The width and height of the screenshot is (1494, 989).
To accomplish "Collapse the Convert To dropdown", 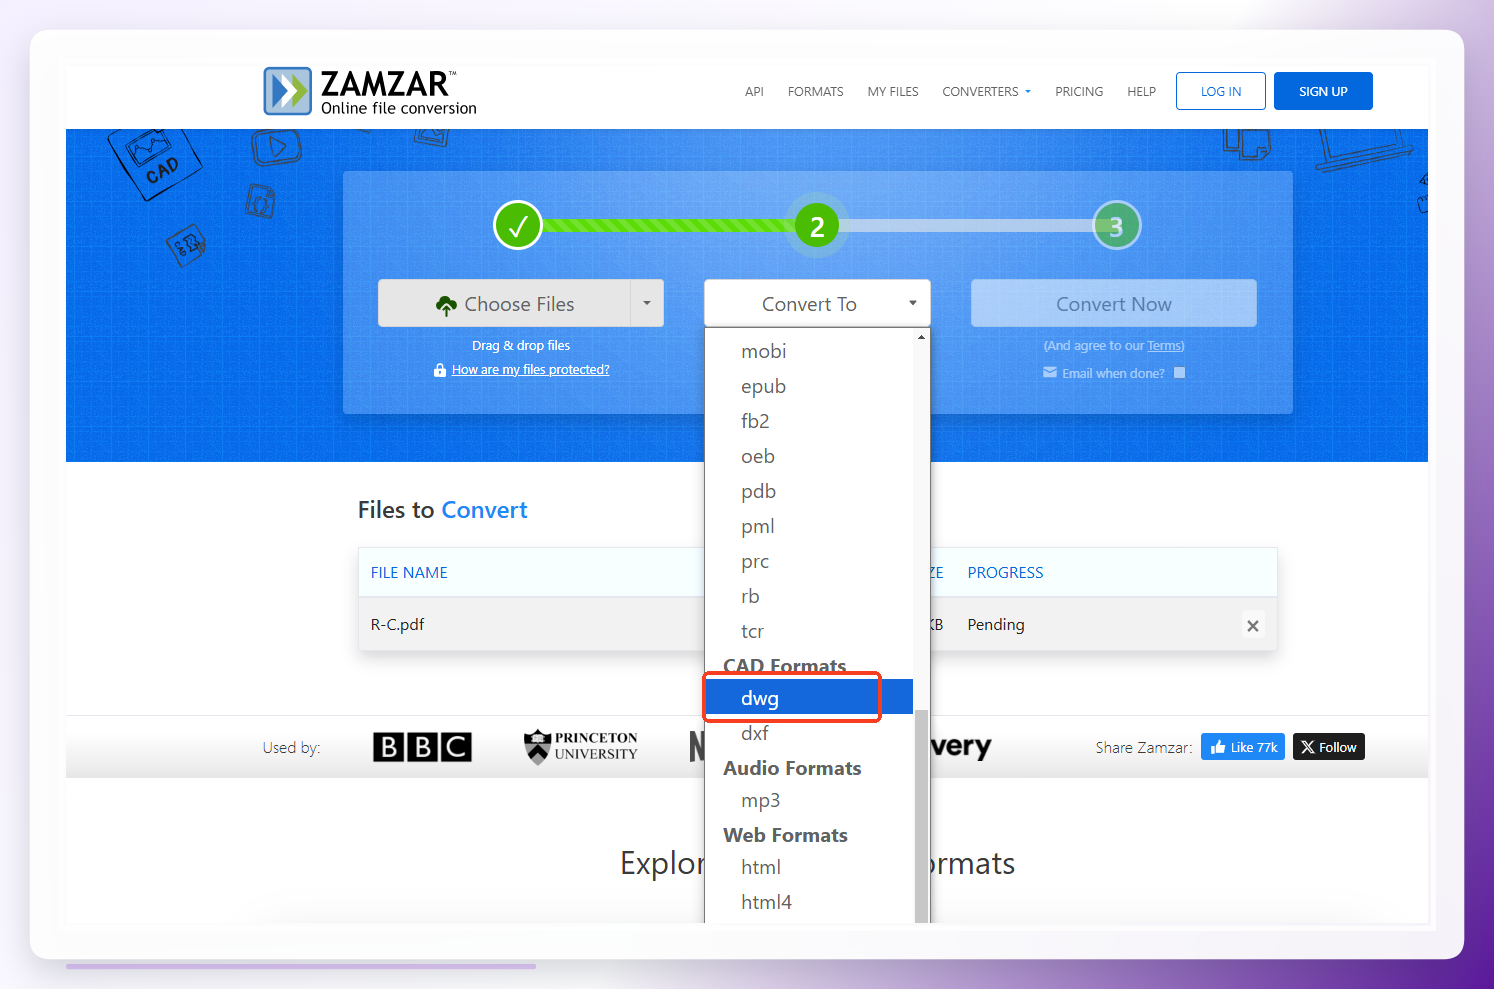I will tap(817, 303).
